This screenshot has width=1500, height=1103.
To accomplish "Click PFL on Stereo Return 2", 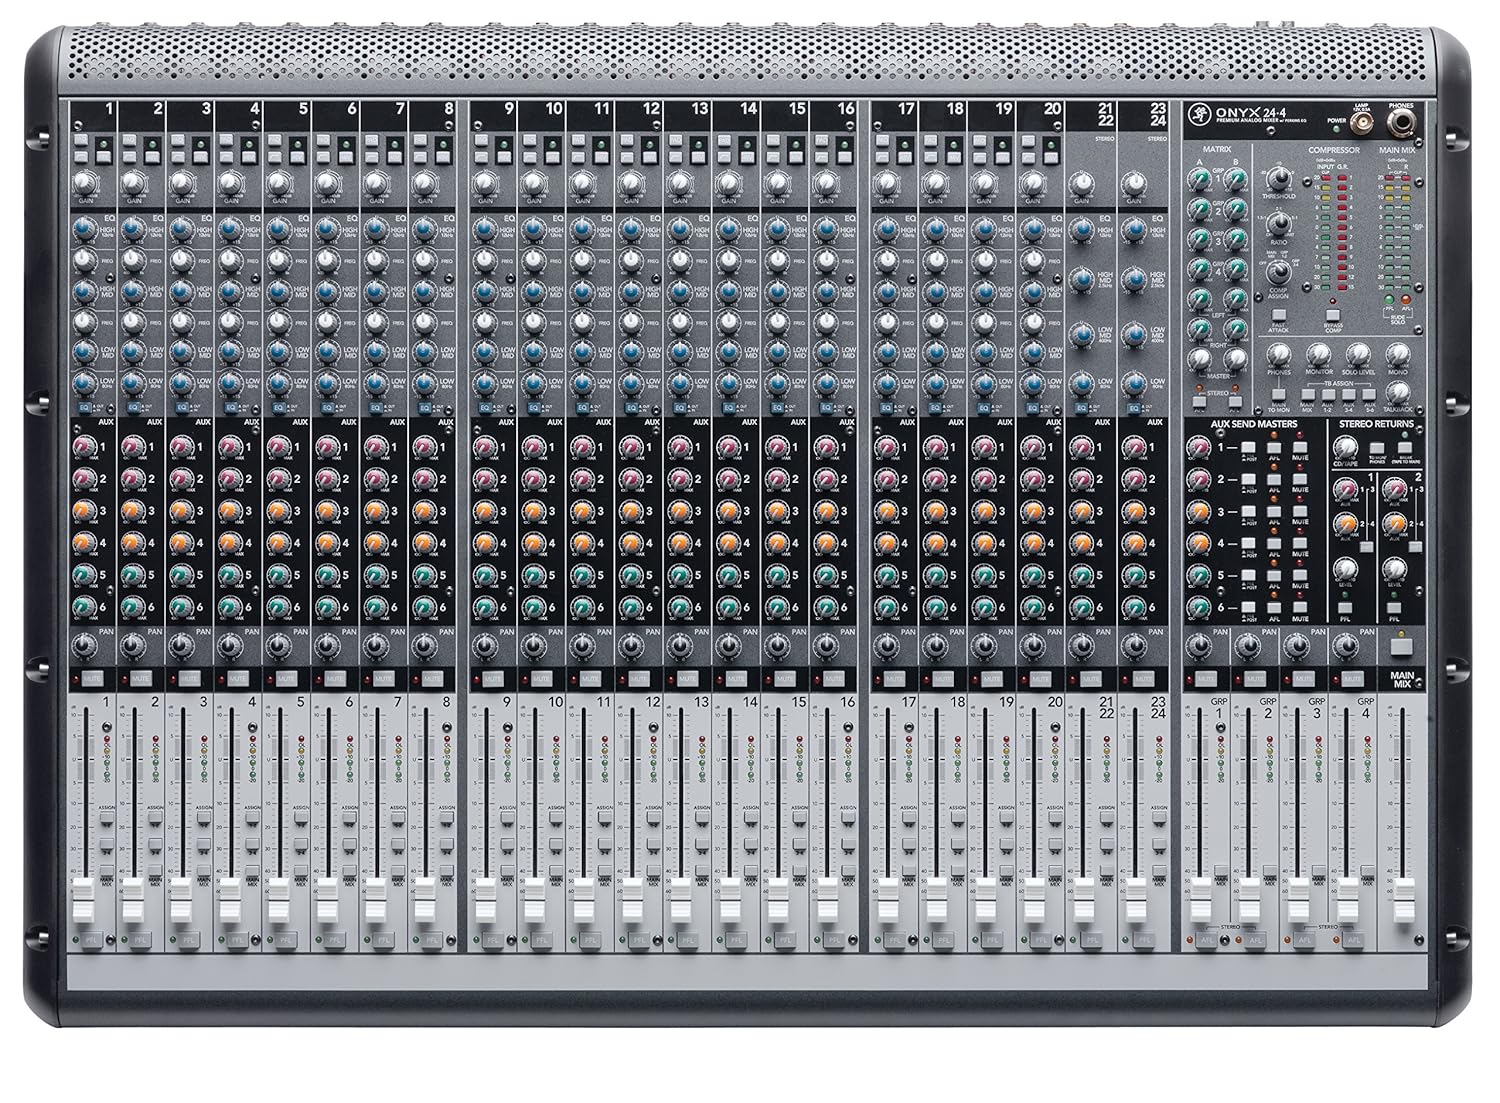I will [x=1394, y=608].
